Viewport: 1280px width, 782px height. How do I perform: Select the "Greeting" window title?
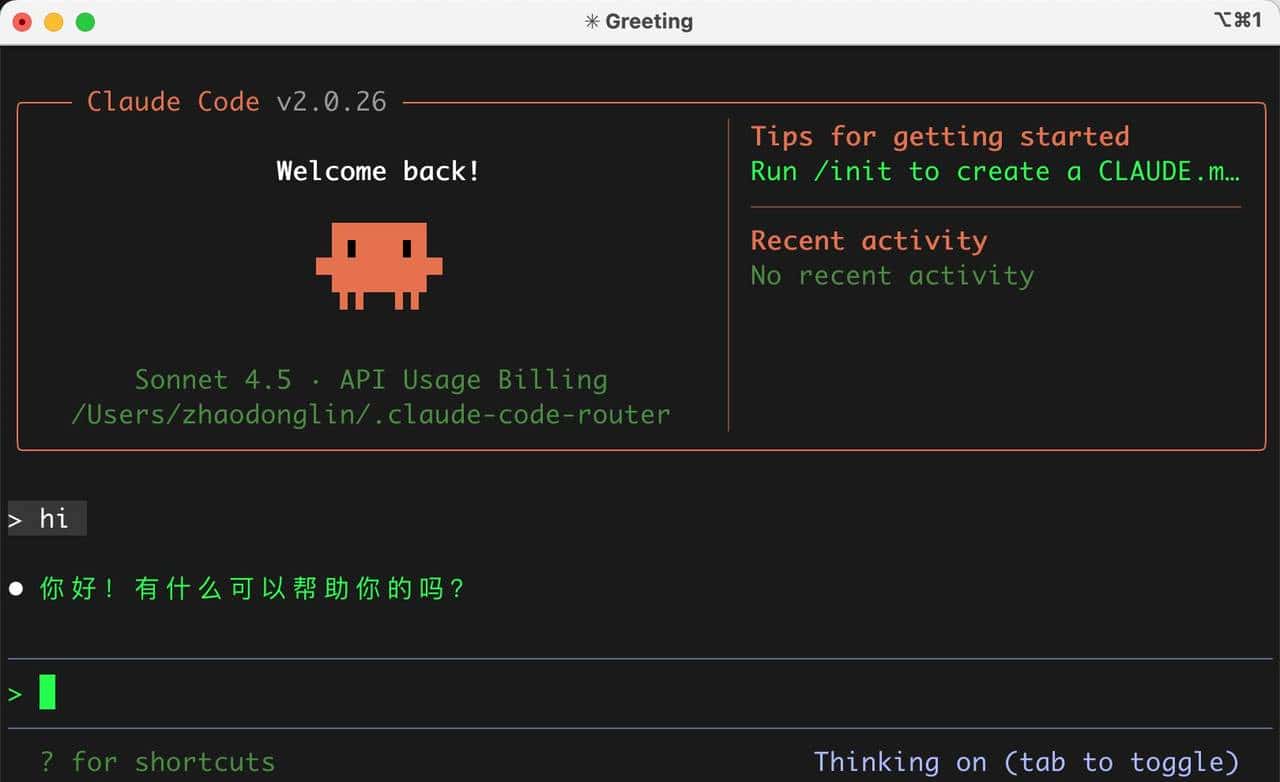point(649,21)
